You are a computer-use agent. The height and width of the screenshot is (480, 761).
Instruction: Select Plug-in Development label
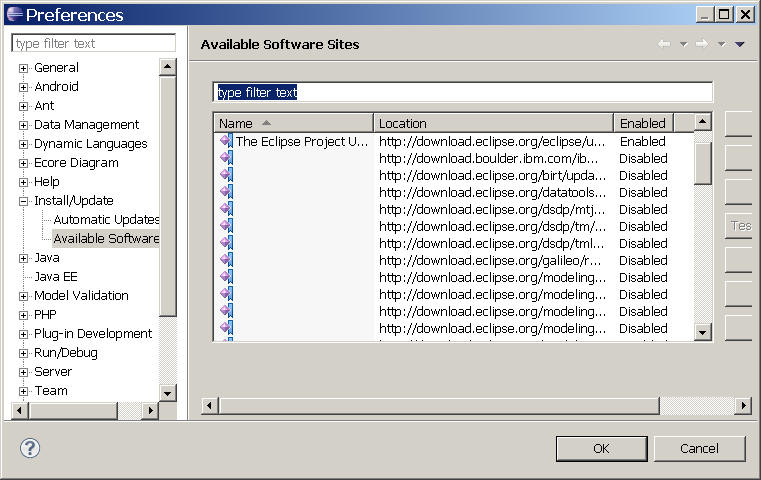93,333
